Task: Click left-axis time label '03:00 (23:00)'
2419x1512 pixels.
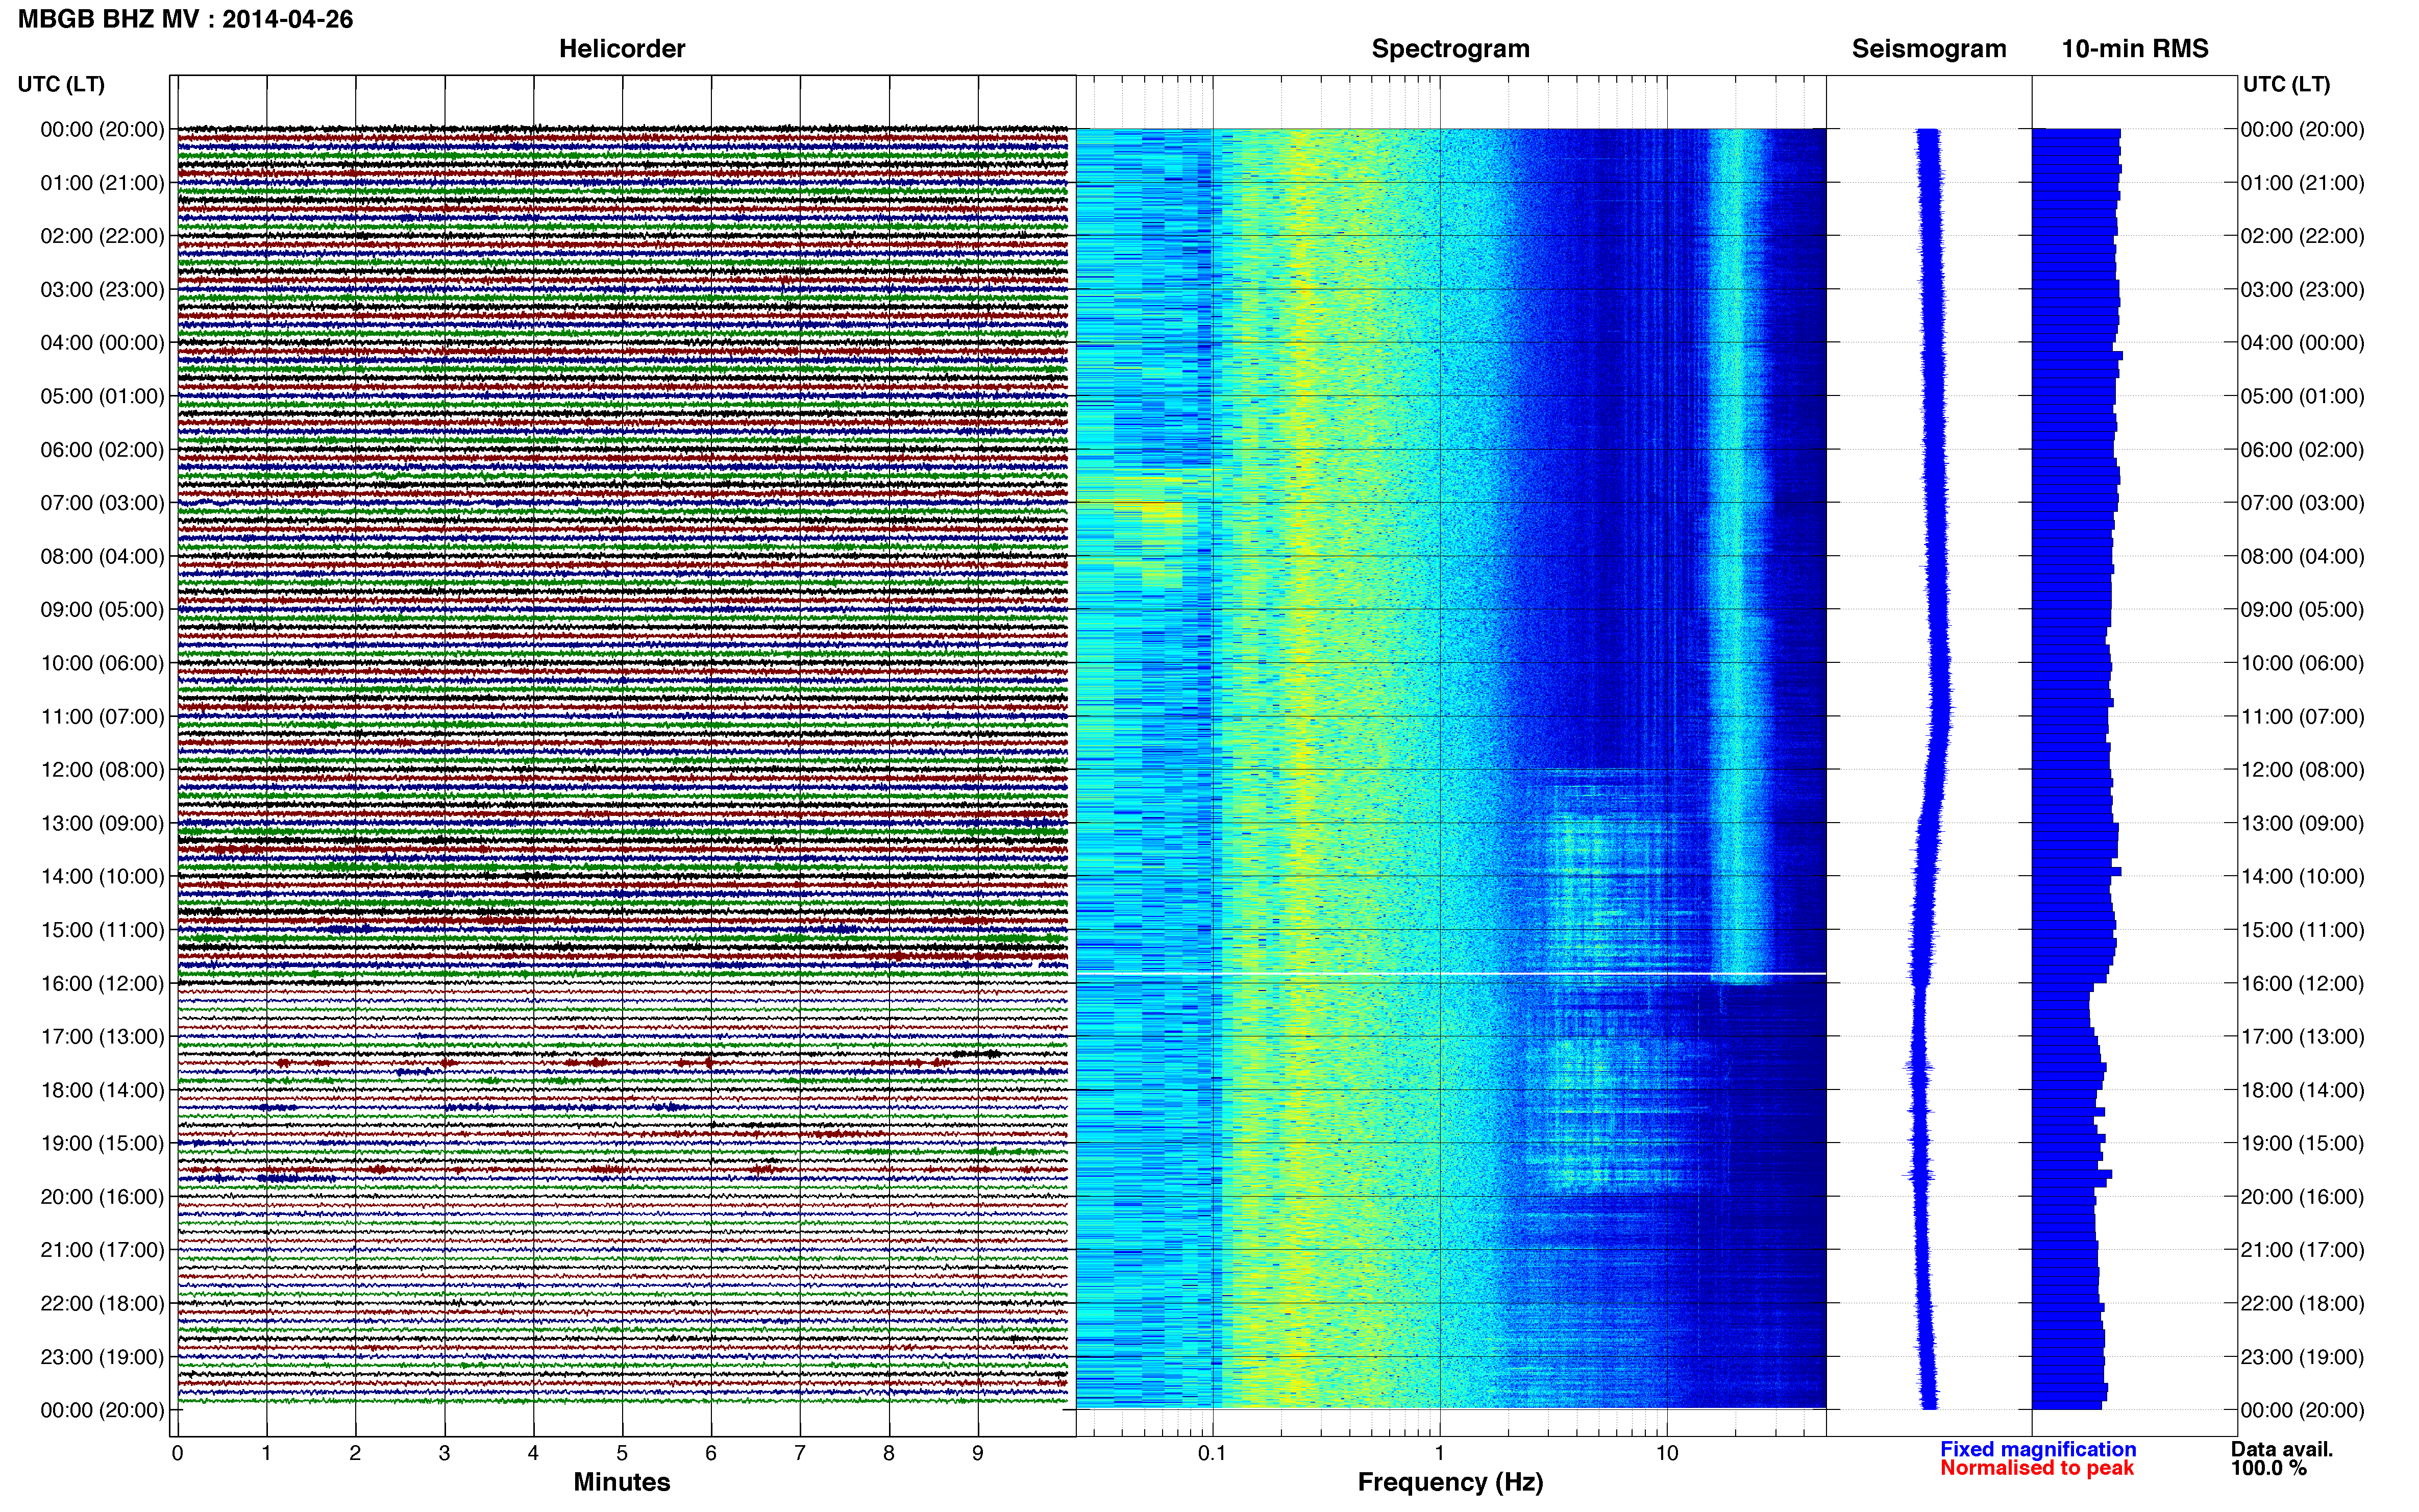Action: pos(102,290)
